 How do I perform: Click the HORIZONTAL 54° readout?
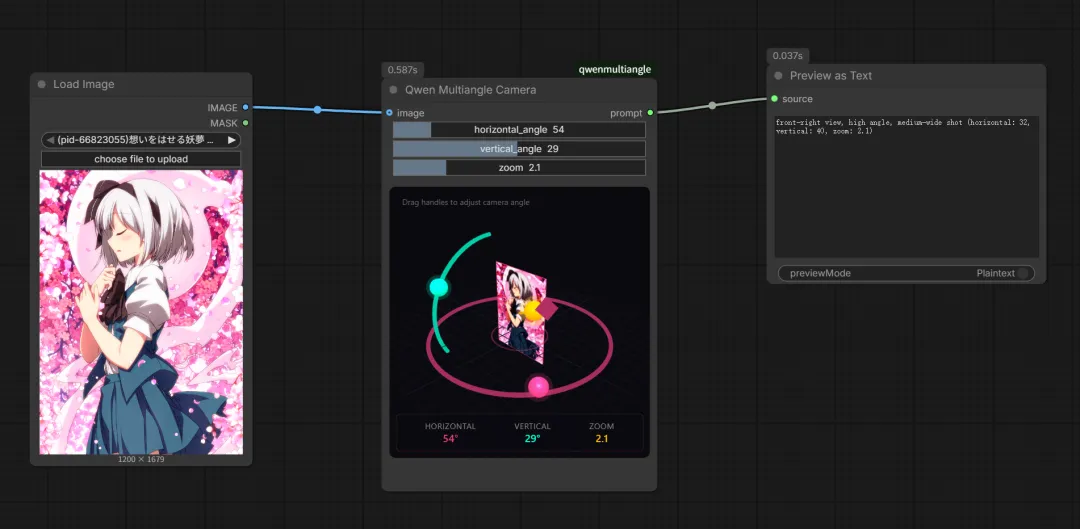[450, 433]
